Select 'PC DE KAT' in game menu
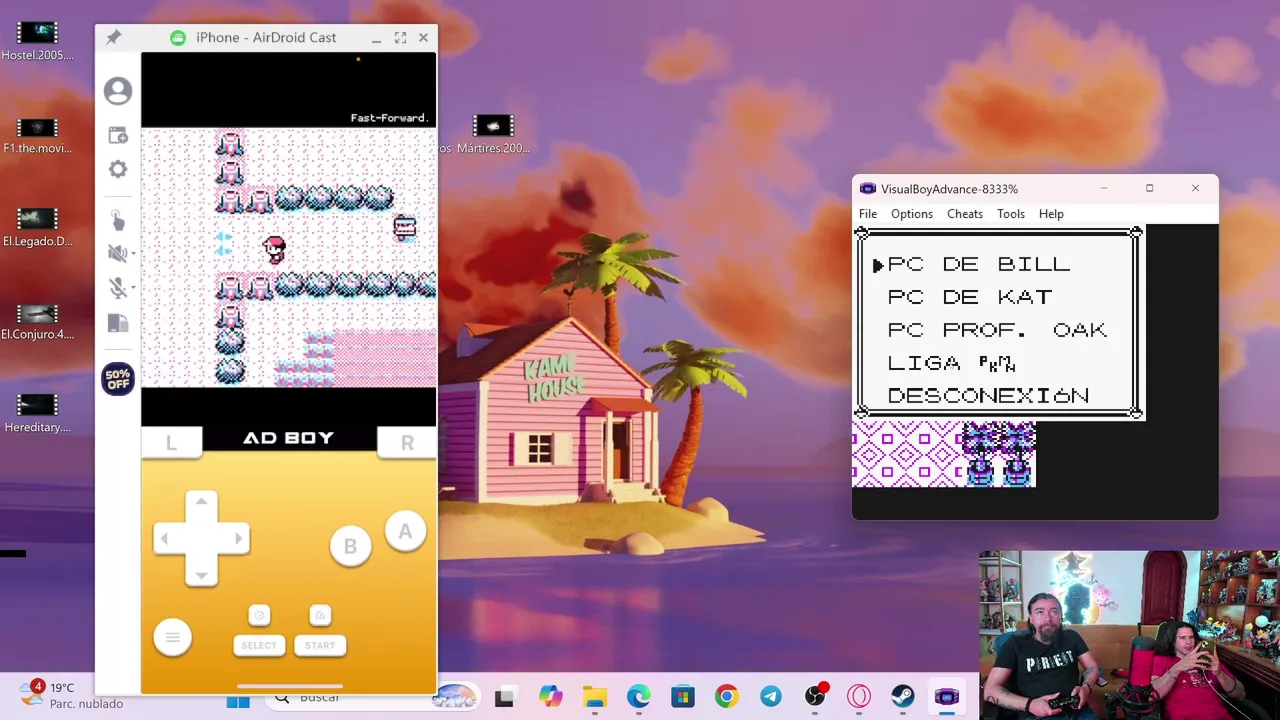The height and width of the screenshot is (720, 1280). (x=970, y=297)
